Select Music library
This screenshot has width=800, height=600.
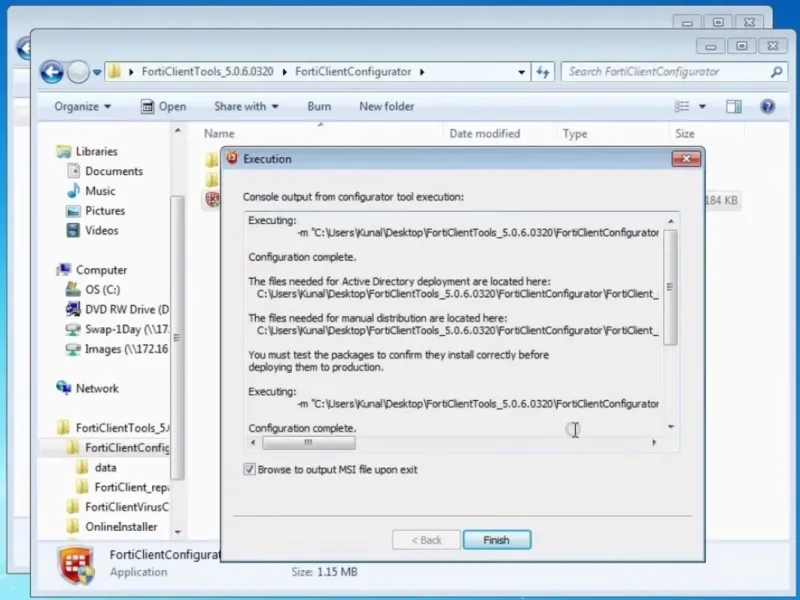100,191
